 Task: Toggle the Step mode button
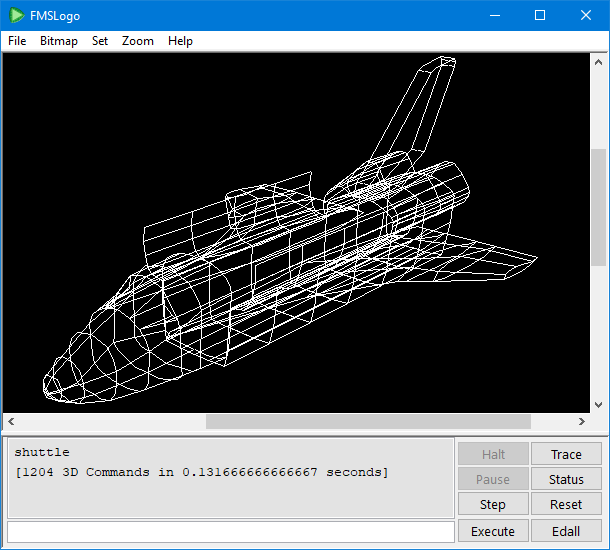point(493,505)
